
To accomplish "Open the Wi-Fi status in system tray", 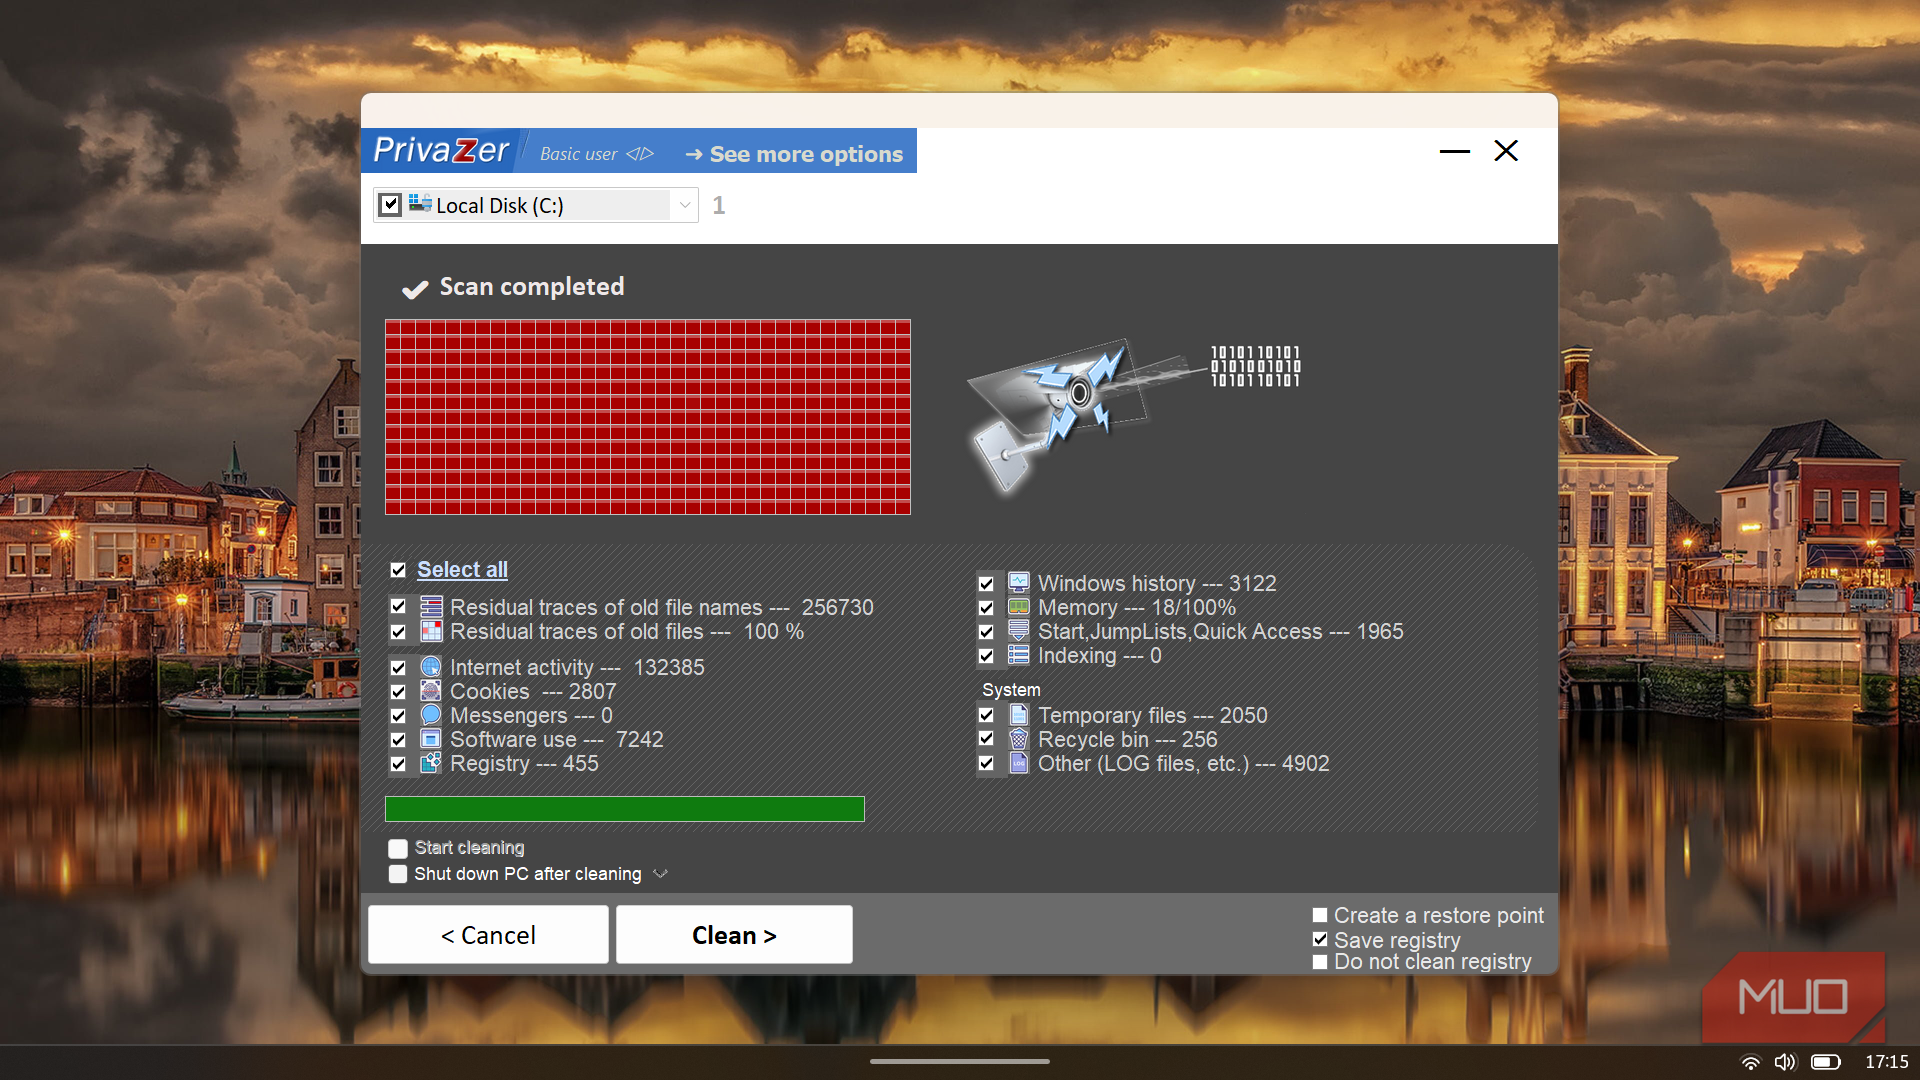I will 1751,1062.
